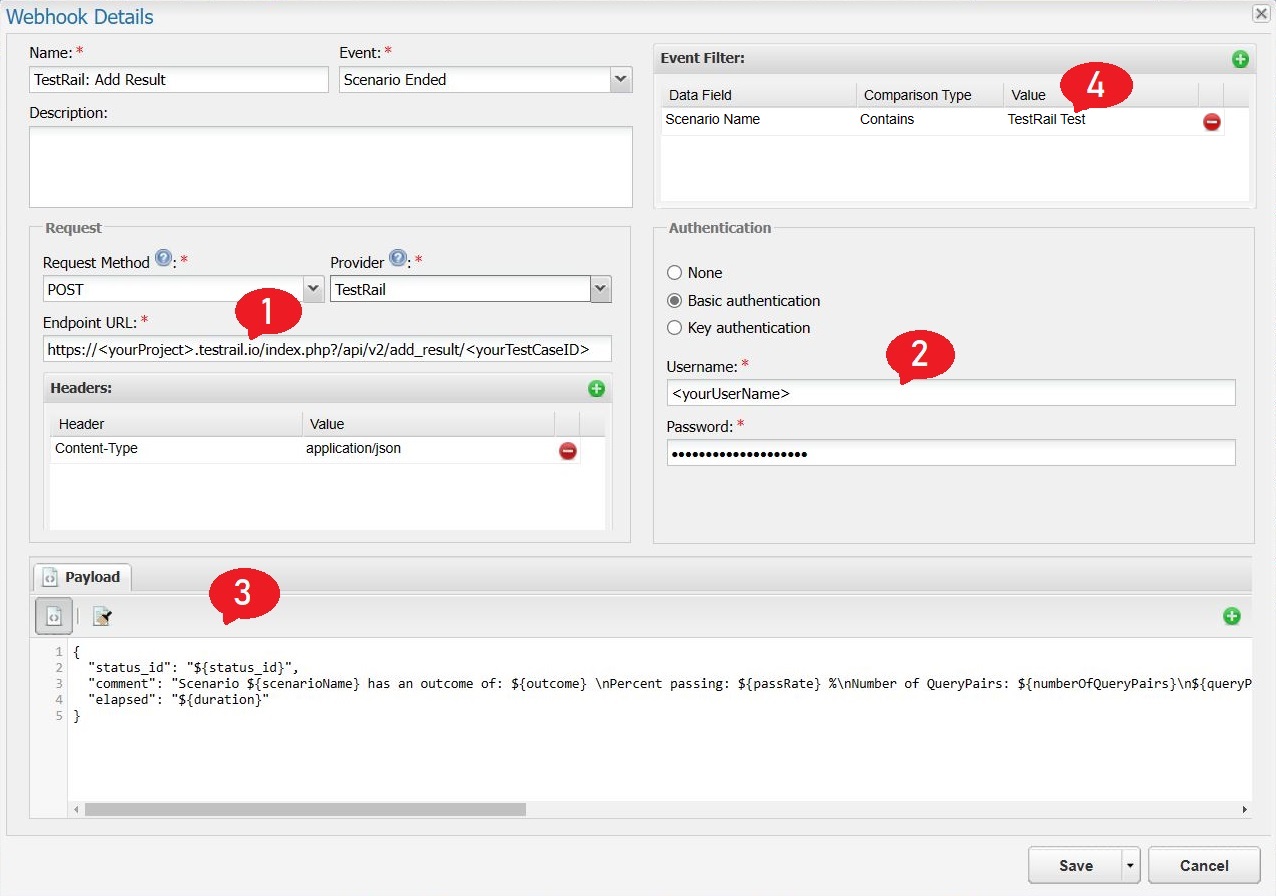
Task: Add a new Event Filter condition
Action: click(x=1240, y=58)
